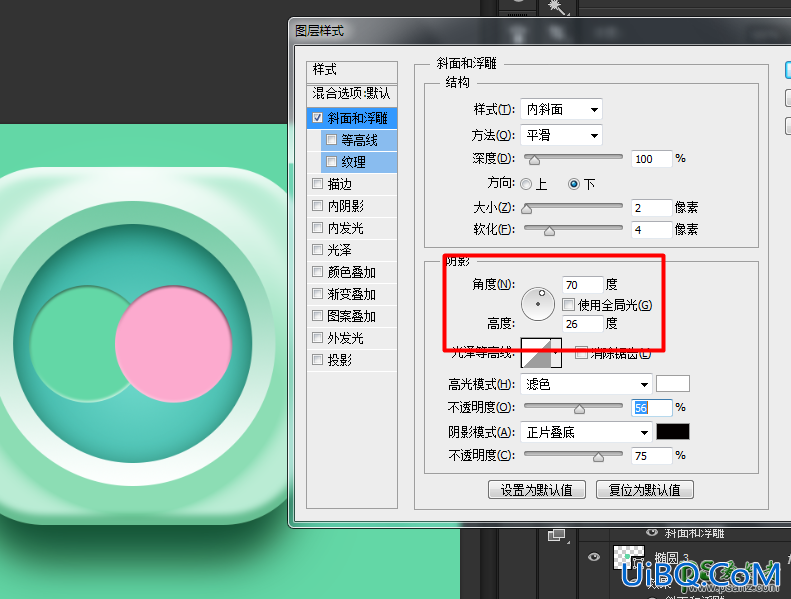Check 使用全局光 option
The width and height of the screenshot is (791, 599).
[x=569, y=304]
